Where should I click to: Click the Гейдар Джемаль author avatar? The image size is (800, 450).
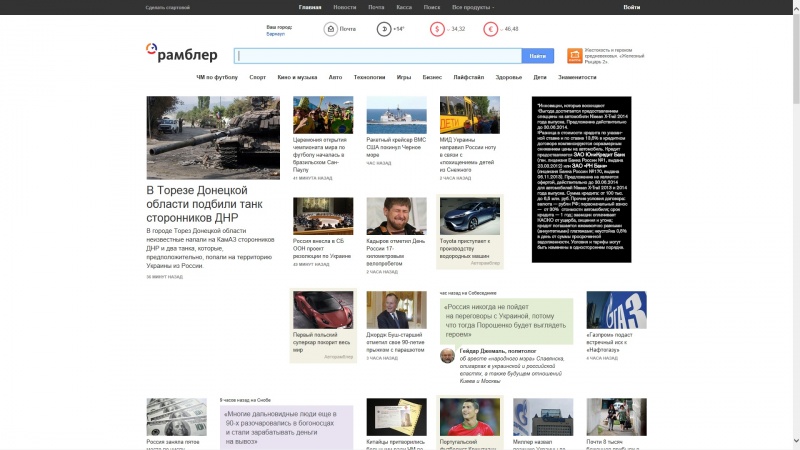click(447, 355)
